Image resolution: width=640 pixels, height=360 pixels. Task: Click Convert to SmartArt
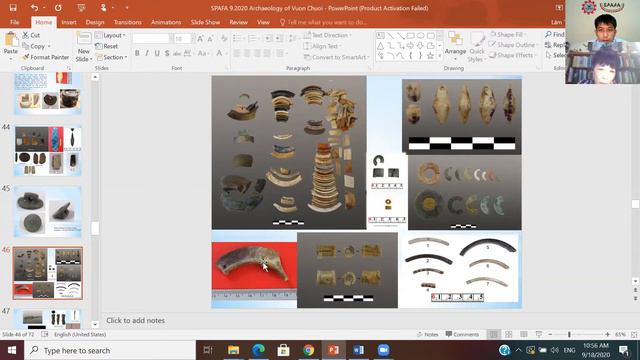pos(337,57)
